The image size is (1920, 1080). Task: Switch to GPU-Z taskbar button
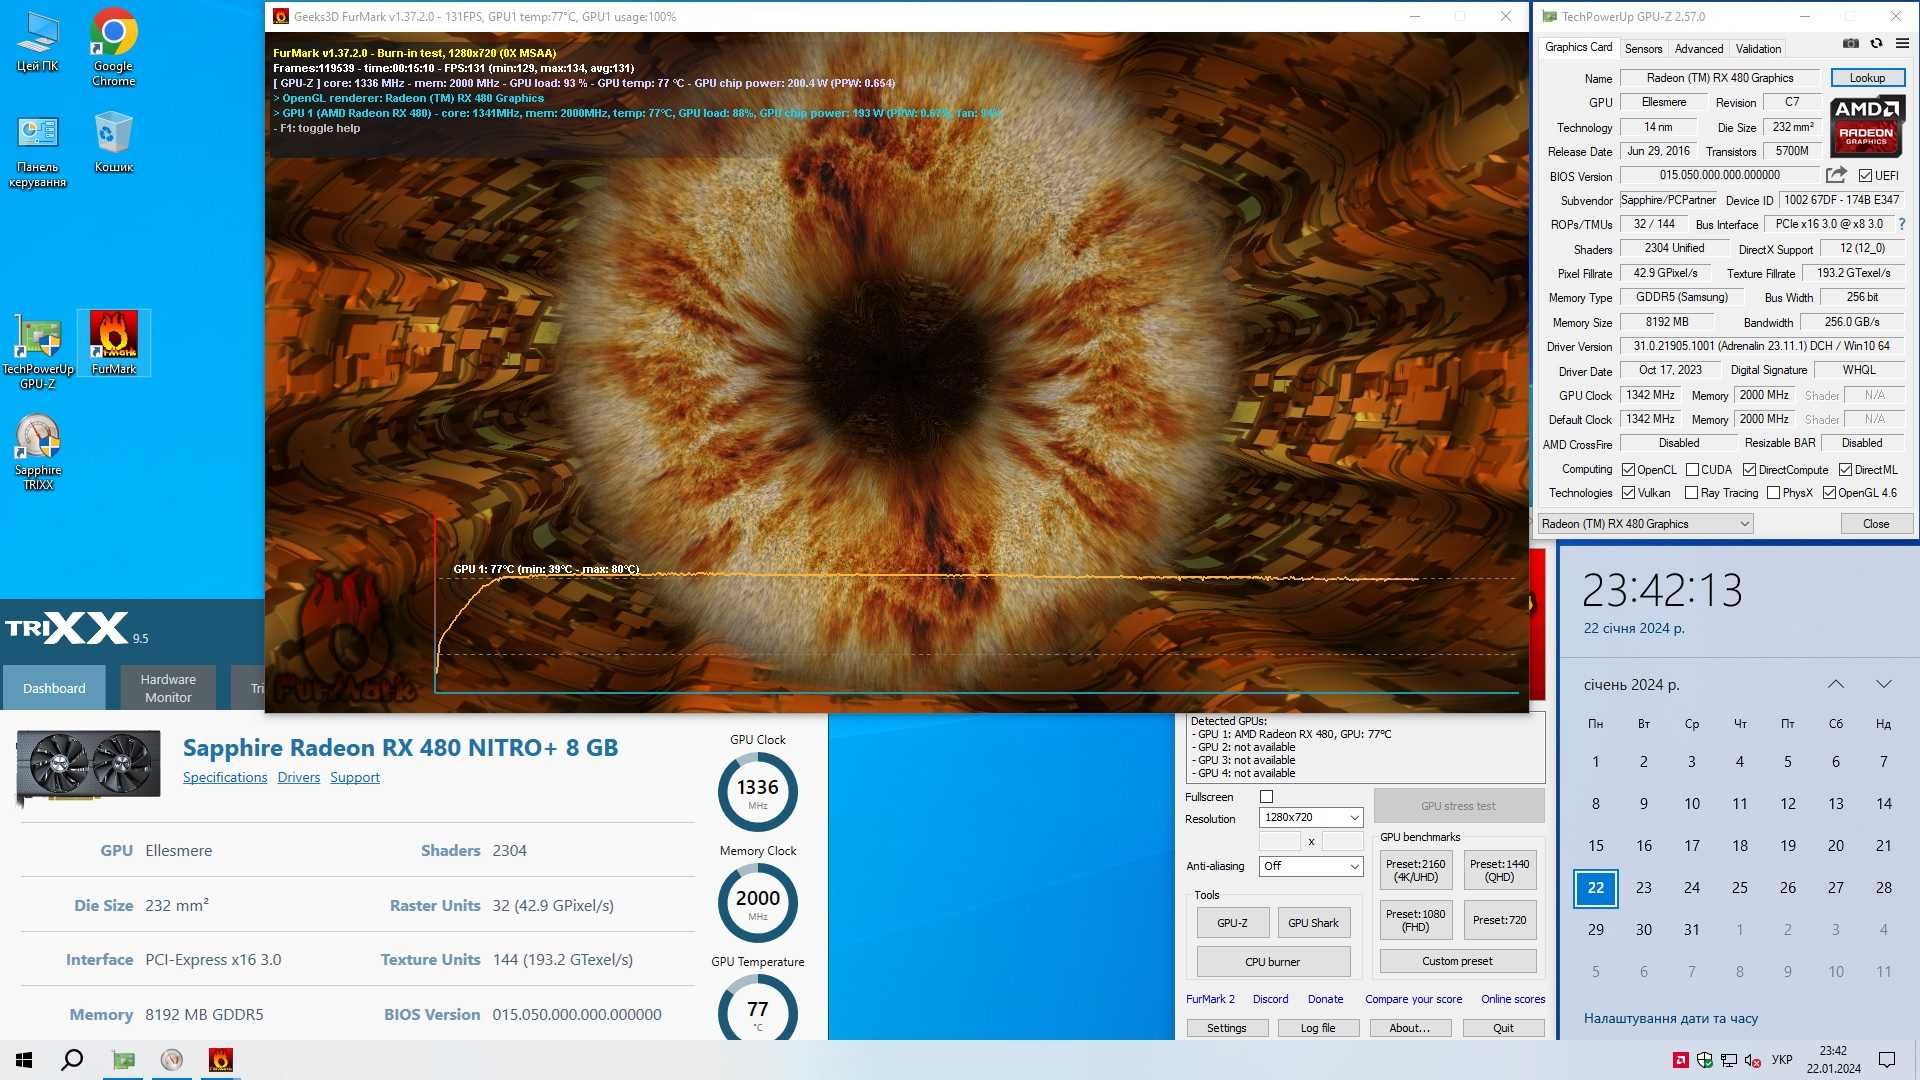124,1060
